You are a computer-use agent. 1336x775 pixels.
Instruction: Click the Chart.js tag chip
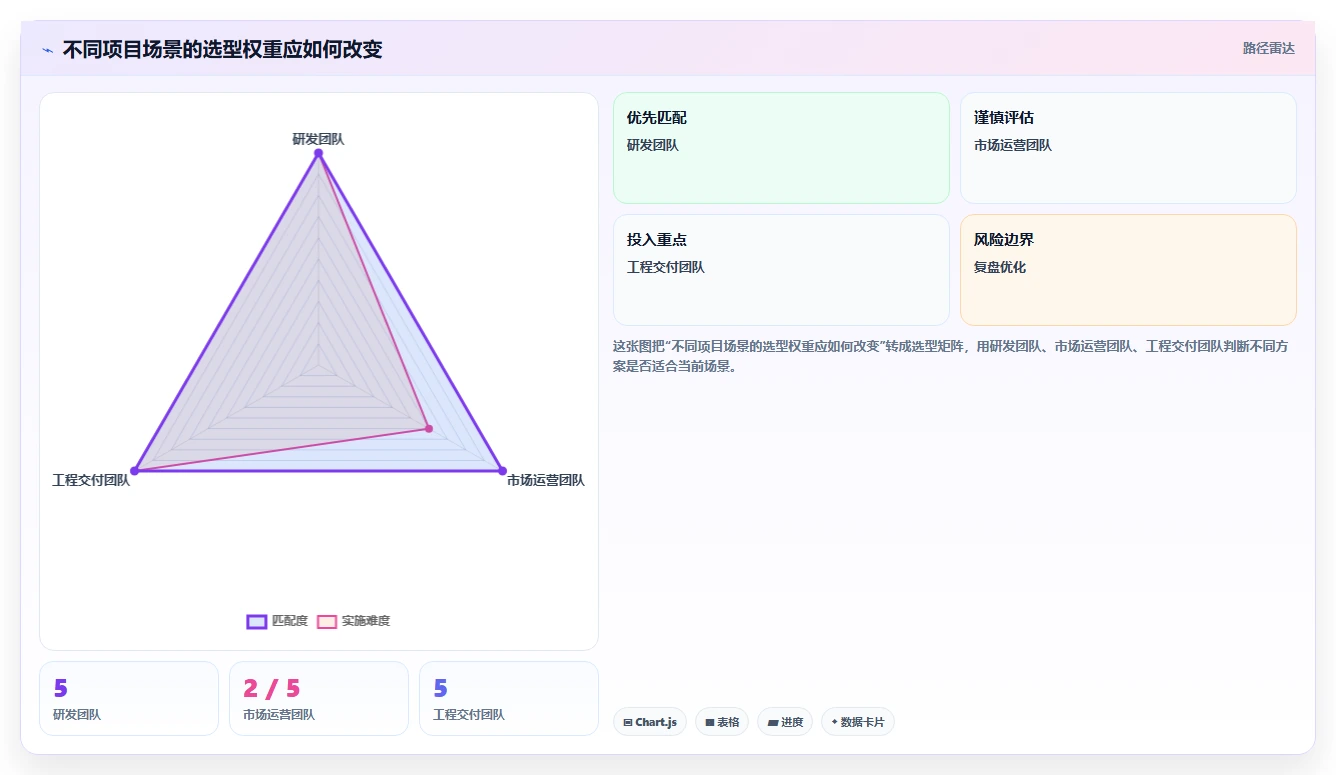click(x=650, y=722)
